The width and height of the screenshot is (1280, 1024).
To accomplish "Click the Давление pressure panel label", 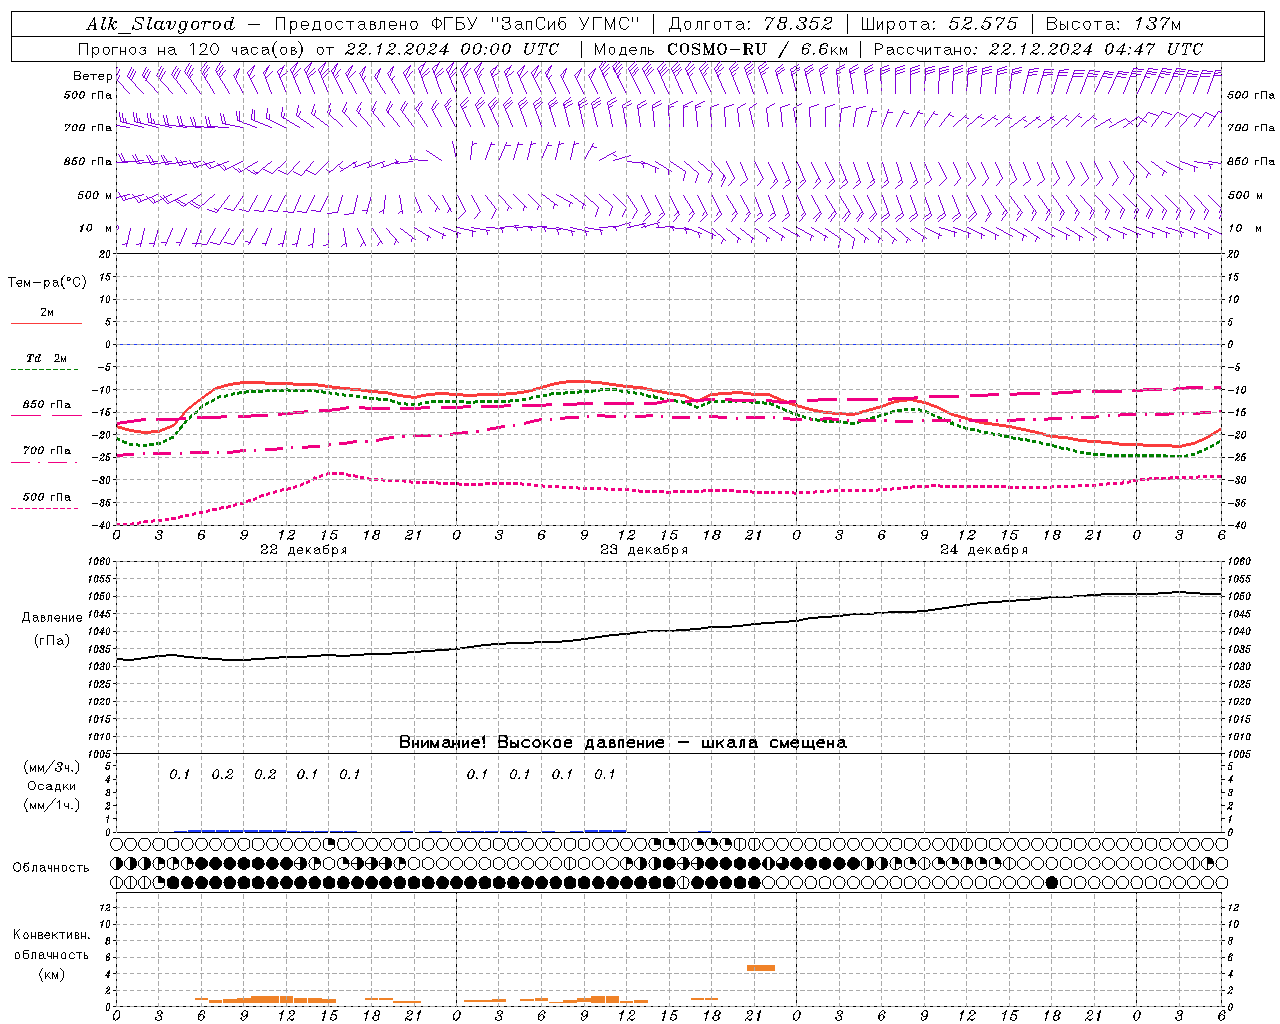I will tap(52, 618).
